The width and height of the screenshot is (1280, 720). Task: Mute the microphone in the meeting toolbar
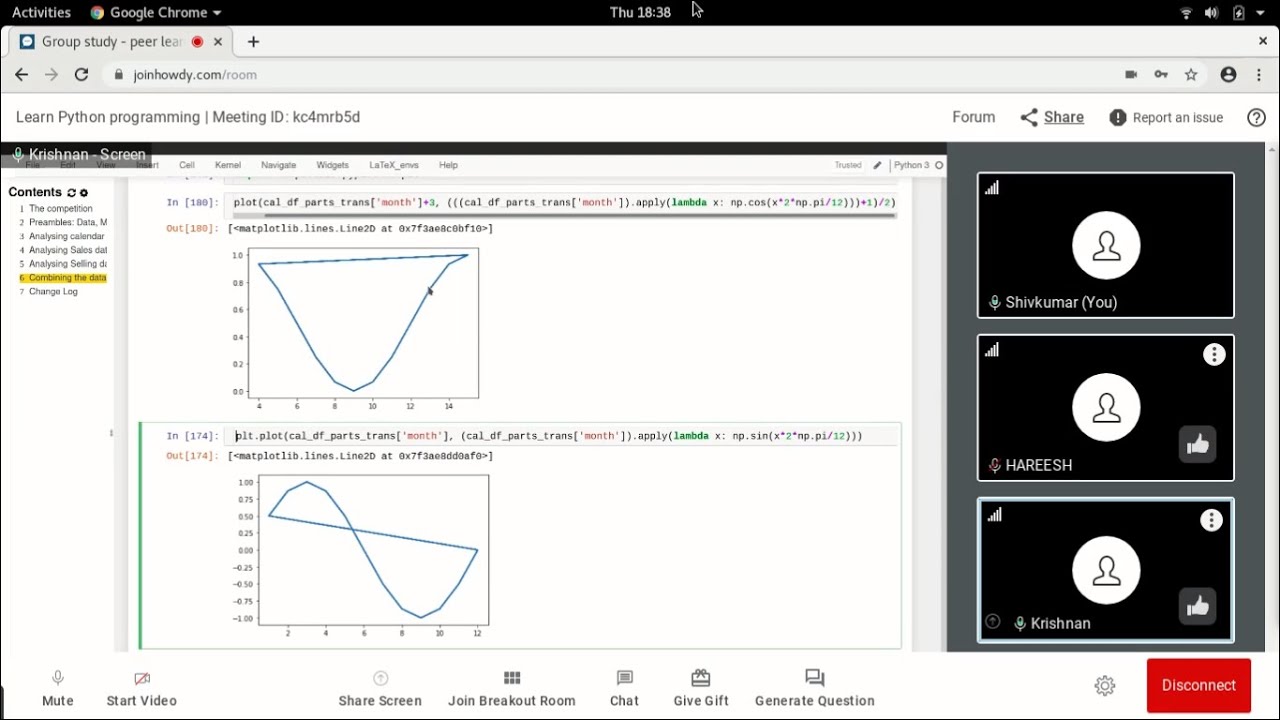[x=58, y=688]
